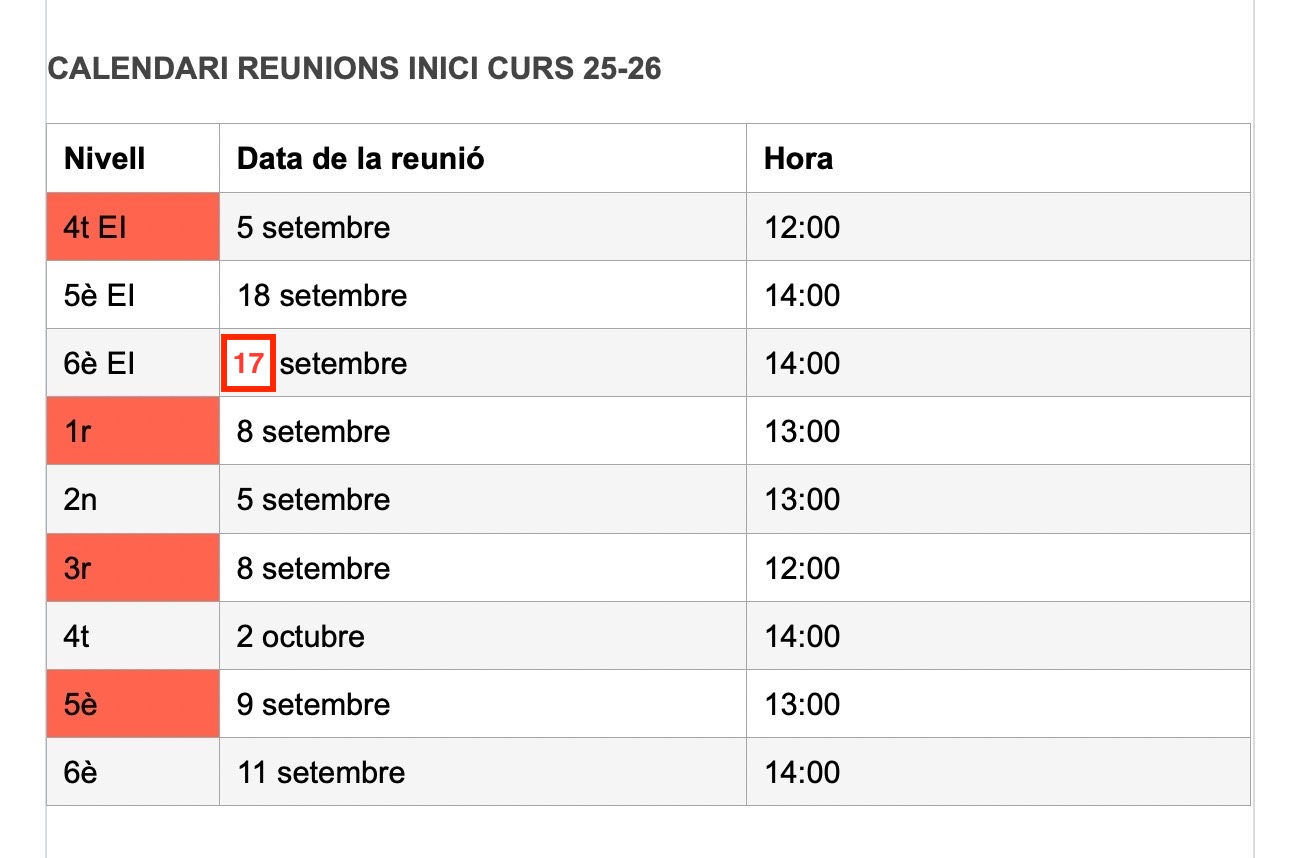Select the 14:00 time in the last 6è row
Image resolution: width=1314 pixels, height=858 pixels.
point(802,772)
